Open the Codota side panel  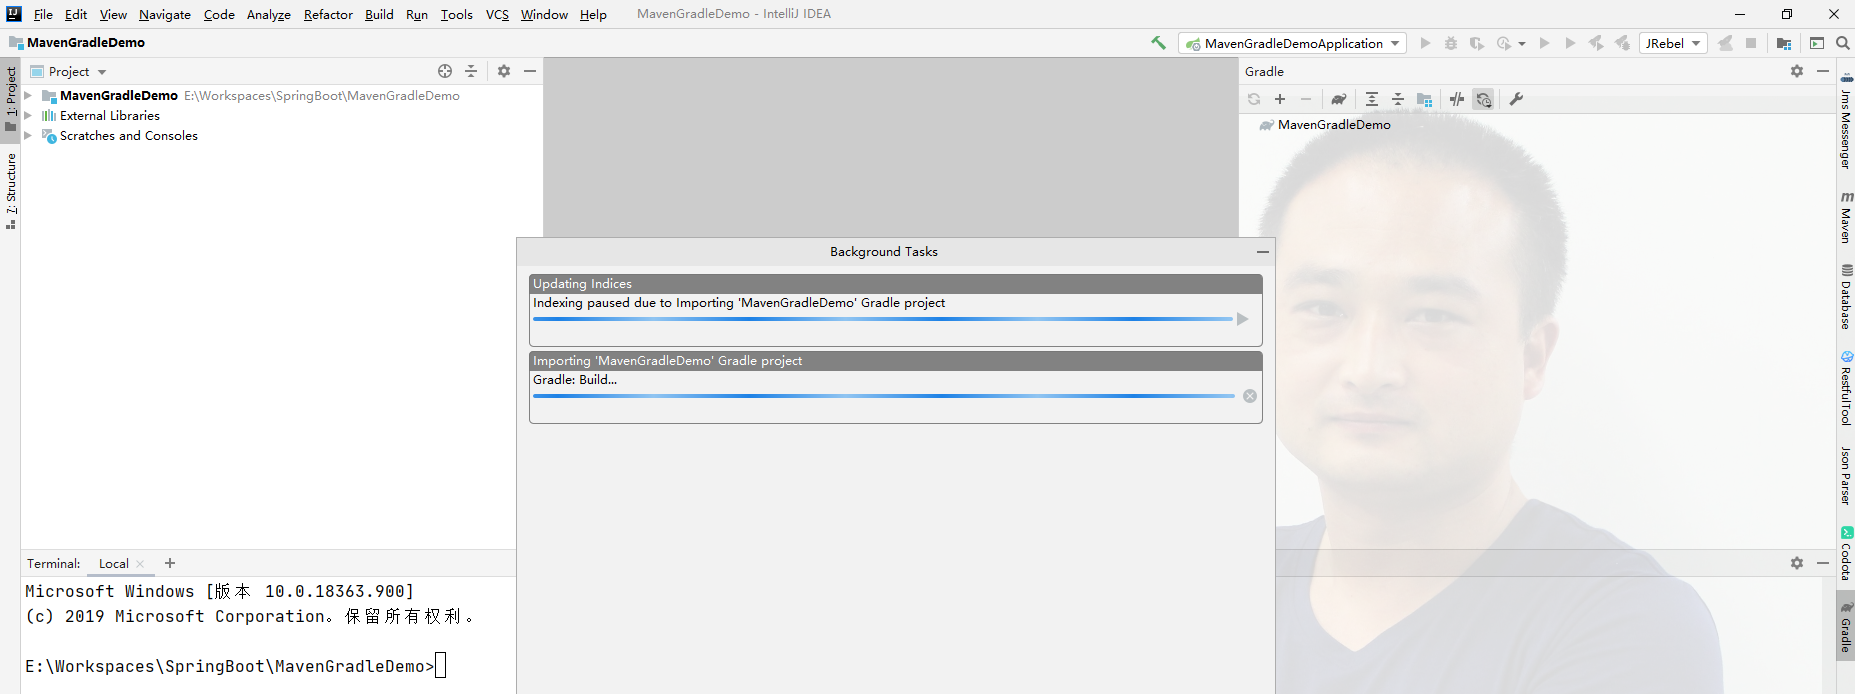coord(1846,554)
